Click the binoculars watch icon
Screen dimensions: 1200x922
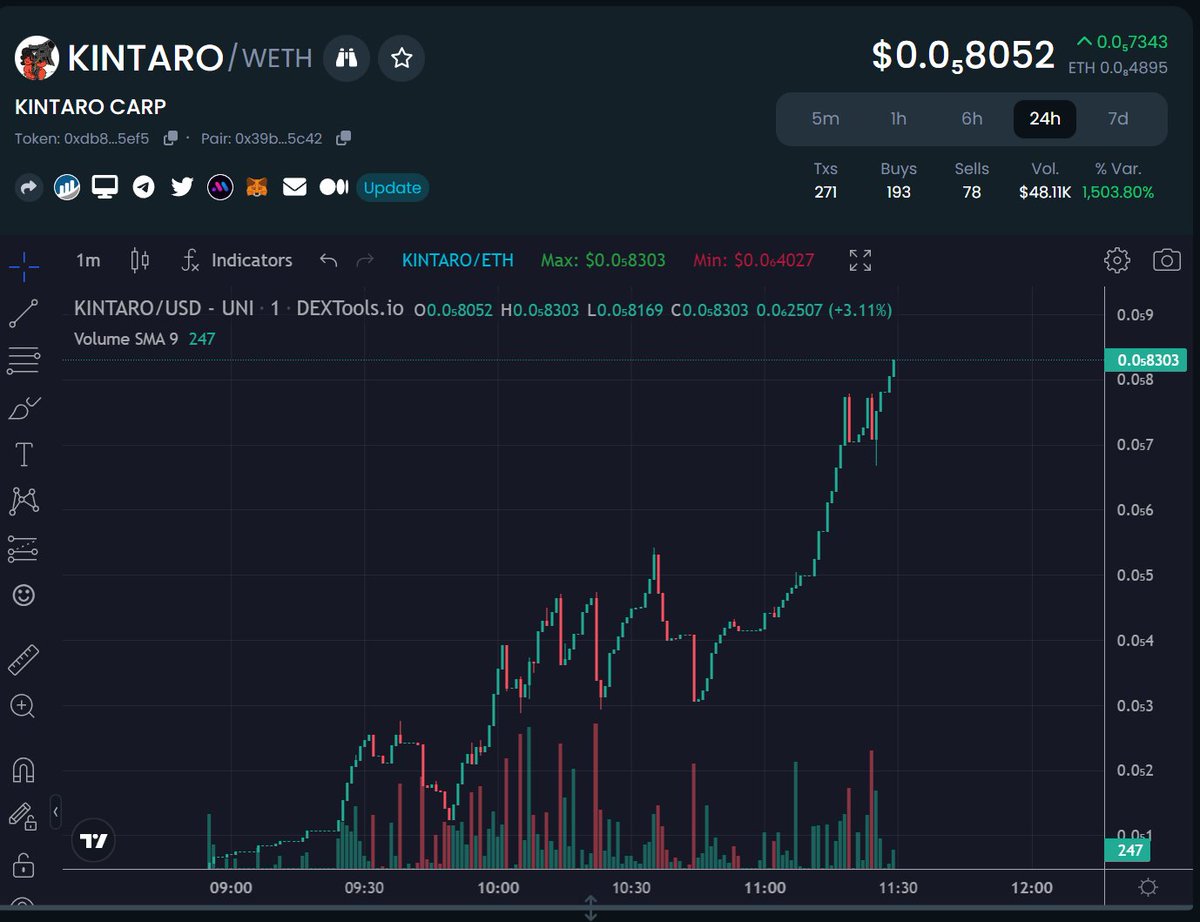click(347, 58)
